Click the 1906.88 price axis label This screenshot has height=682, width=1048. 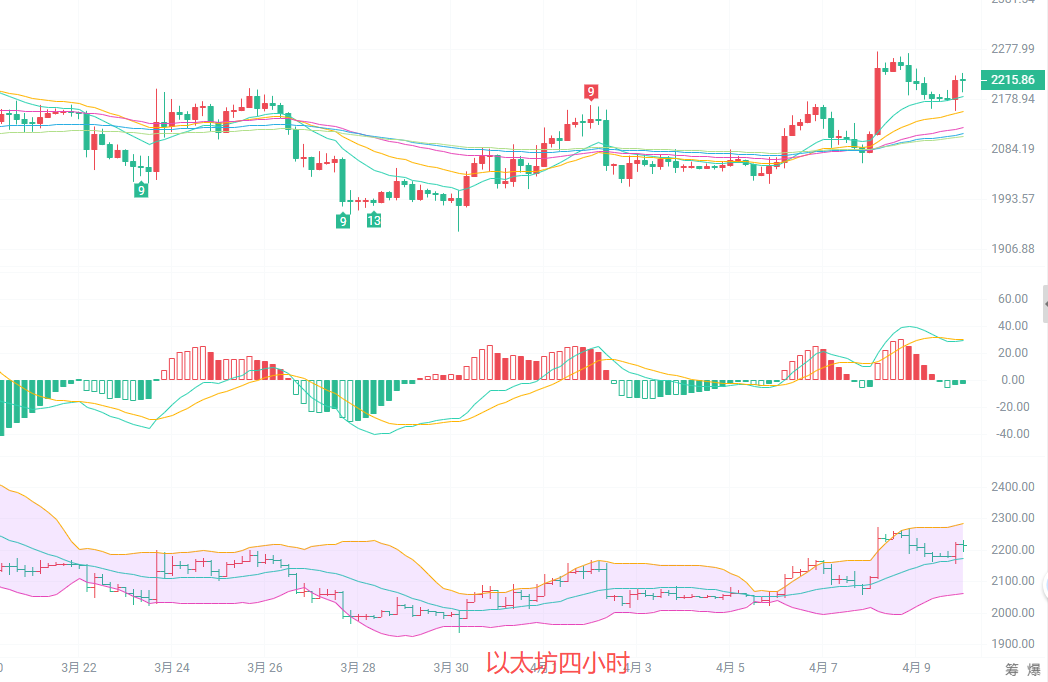(1012, 248)
